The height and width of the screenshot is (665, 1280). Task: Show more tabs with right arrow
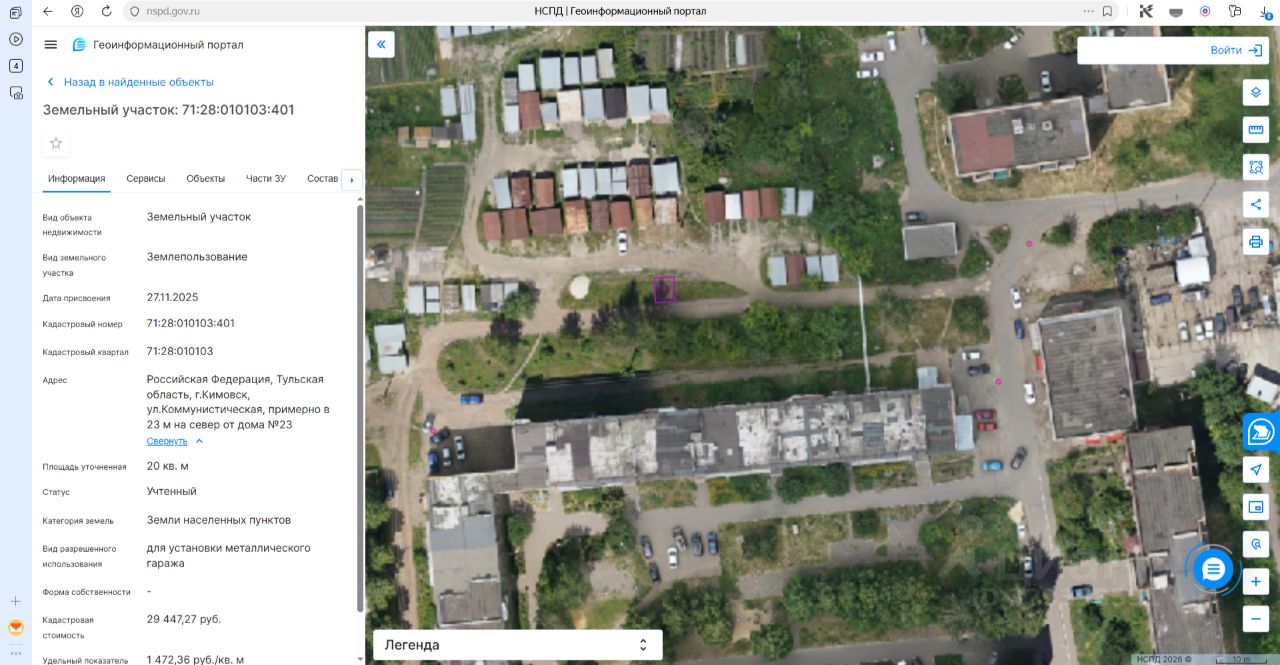tap(352, 180)
